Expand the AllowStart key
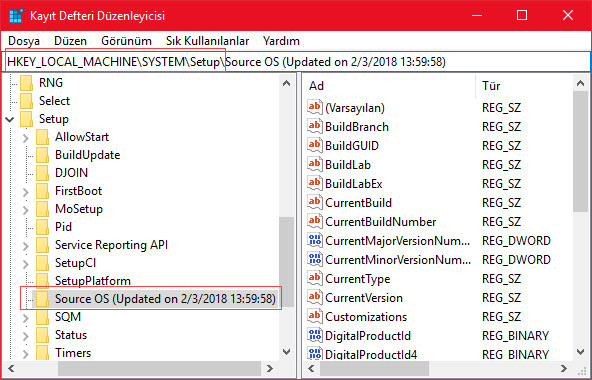Screen dimensions: 592x380 (25, 137)
